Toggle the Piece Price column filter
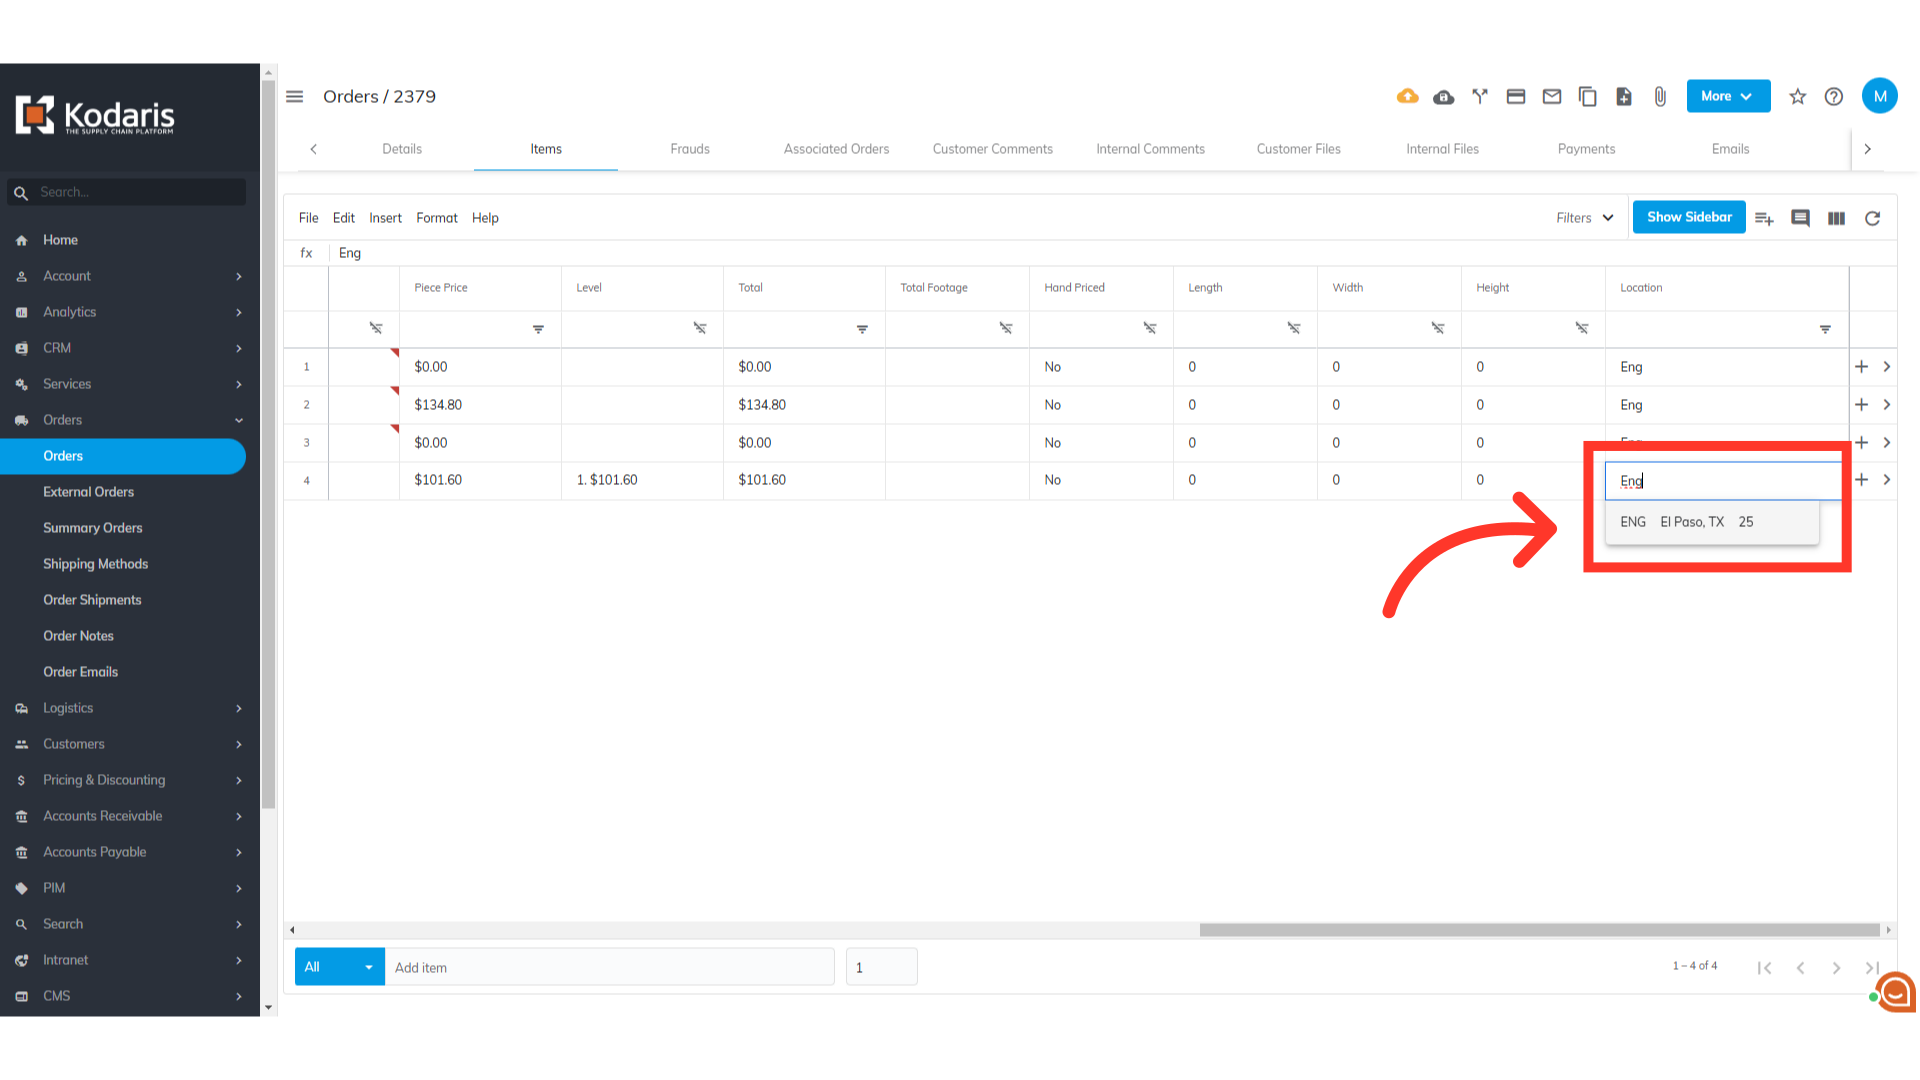The width and height of the screenshot is (1920, 1080). (x=538, y=329)
